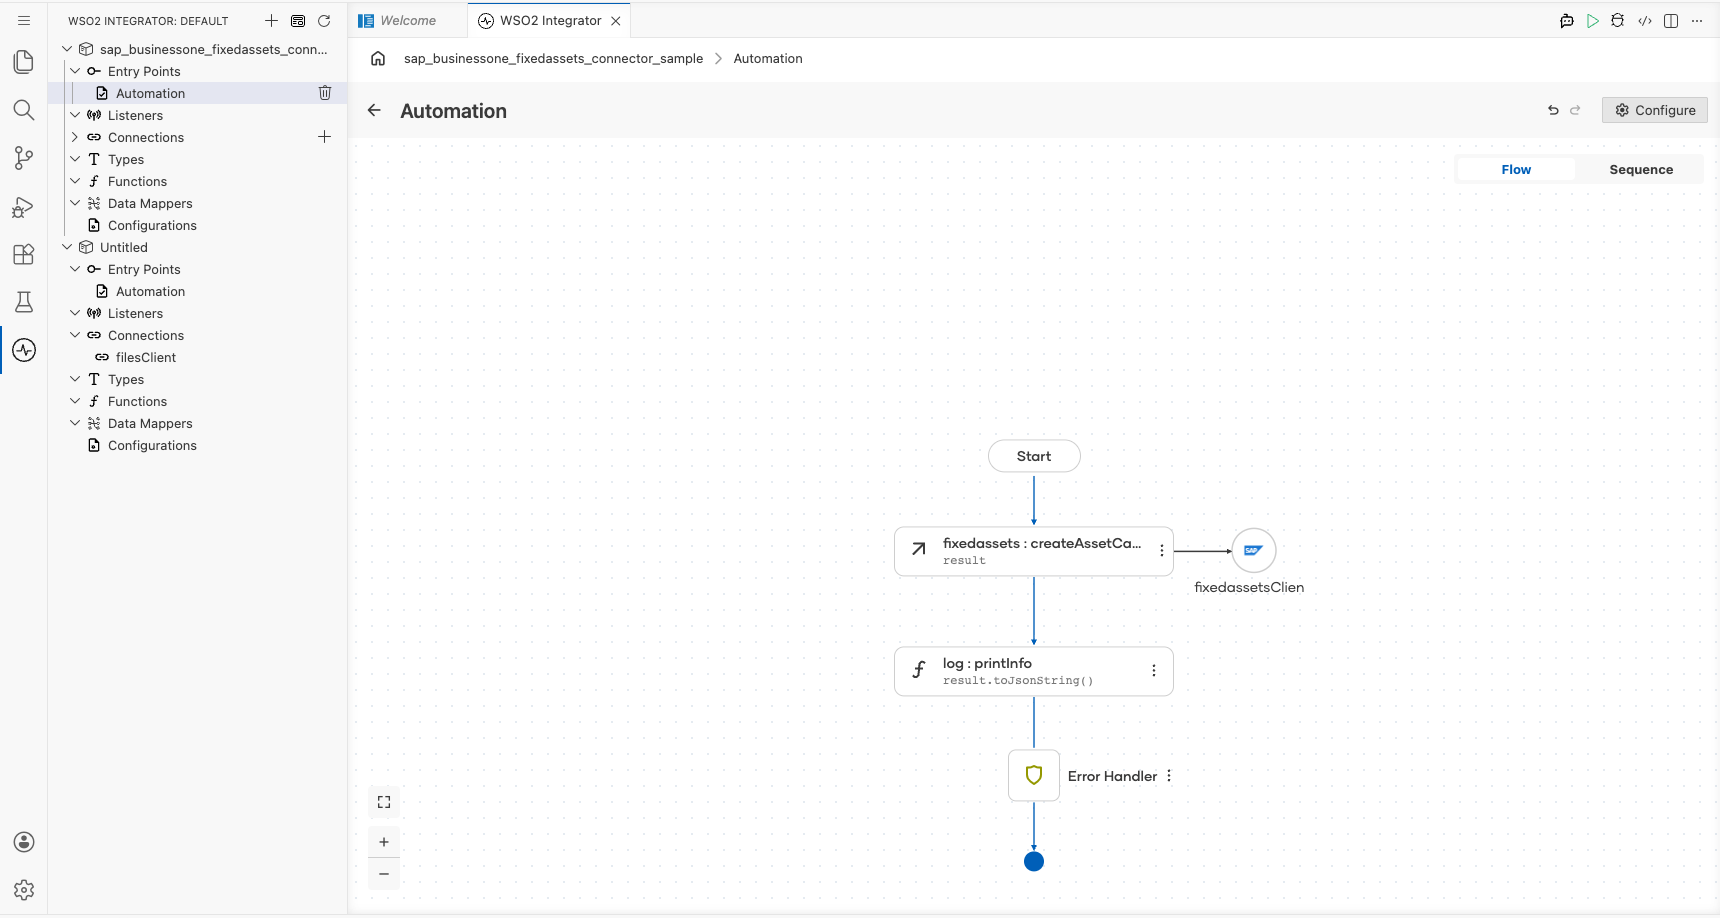This screenshot has height=918, width=1720.
Task: Open the Run and Debug view
Action: click(24, 206)
